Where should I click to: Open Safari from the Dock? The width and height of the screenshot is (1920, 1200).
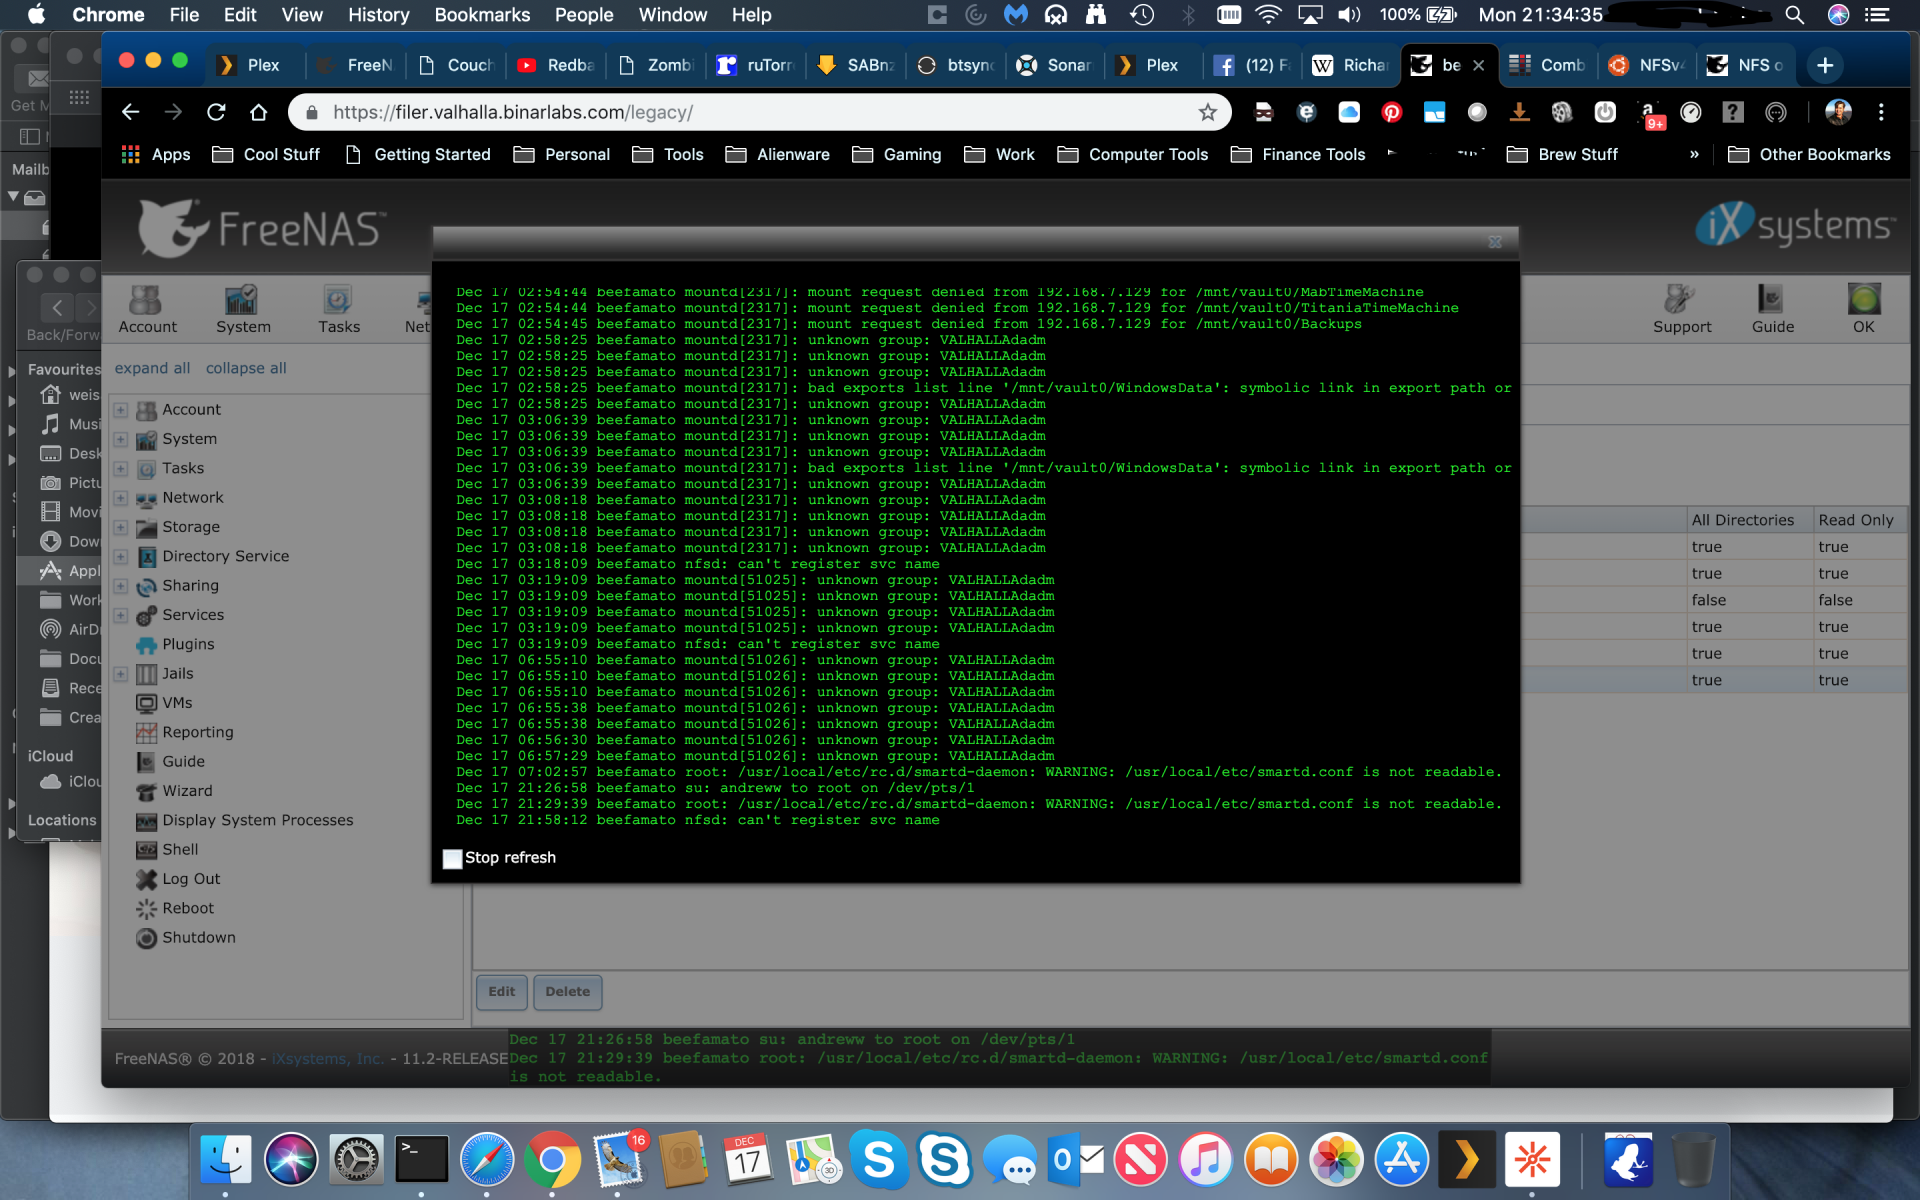(x=487, y=1160)
